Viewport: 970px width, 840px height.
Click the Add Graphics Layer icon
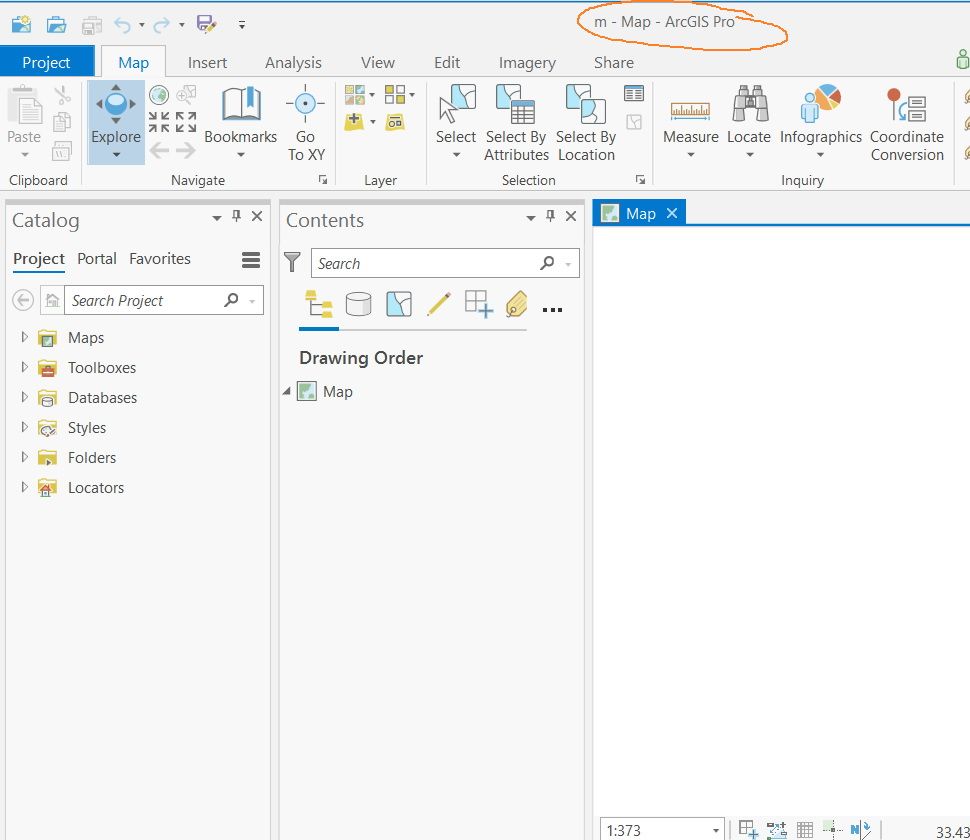point(395,122)
